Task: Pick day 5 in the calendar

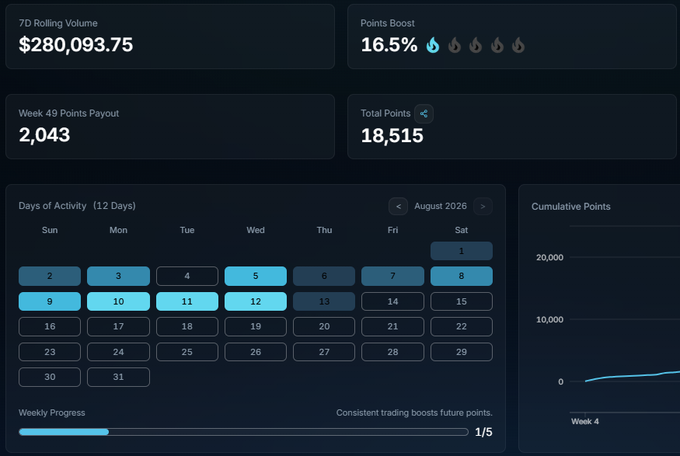Action: pyautogui.click(x=255, y=276)
